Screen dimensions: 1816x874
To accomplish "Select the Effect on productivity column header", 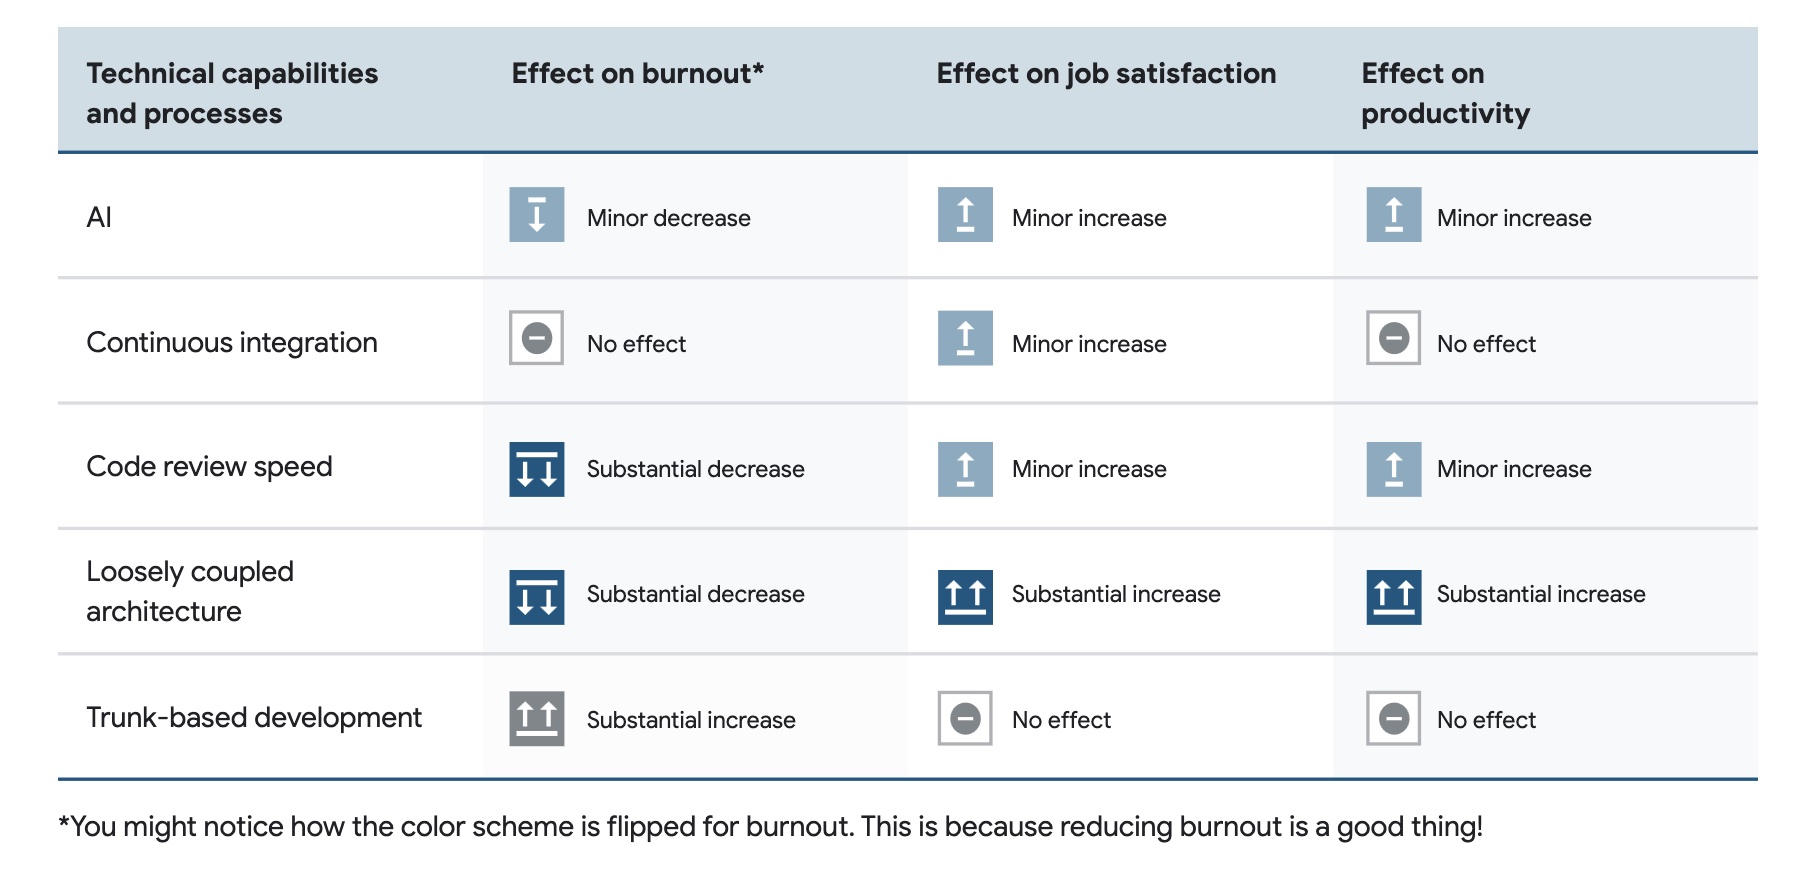I will [x=1445, y=93].
